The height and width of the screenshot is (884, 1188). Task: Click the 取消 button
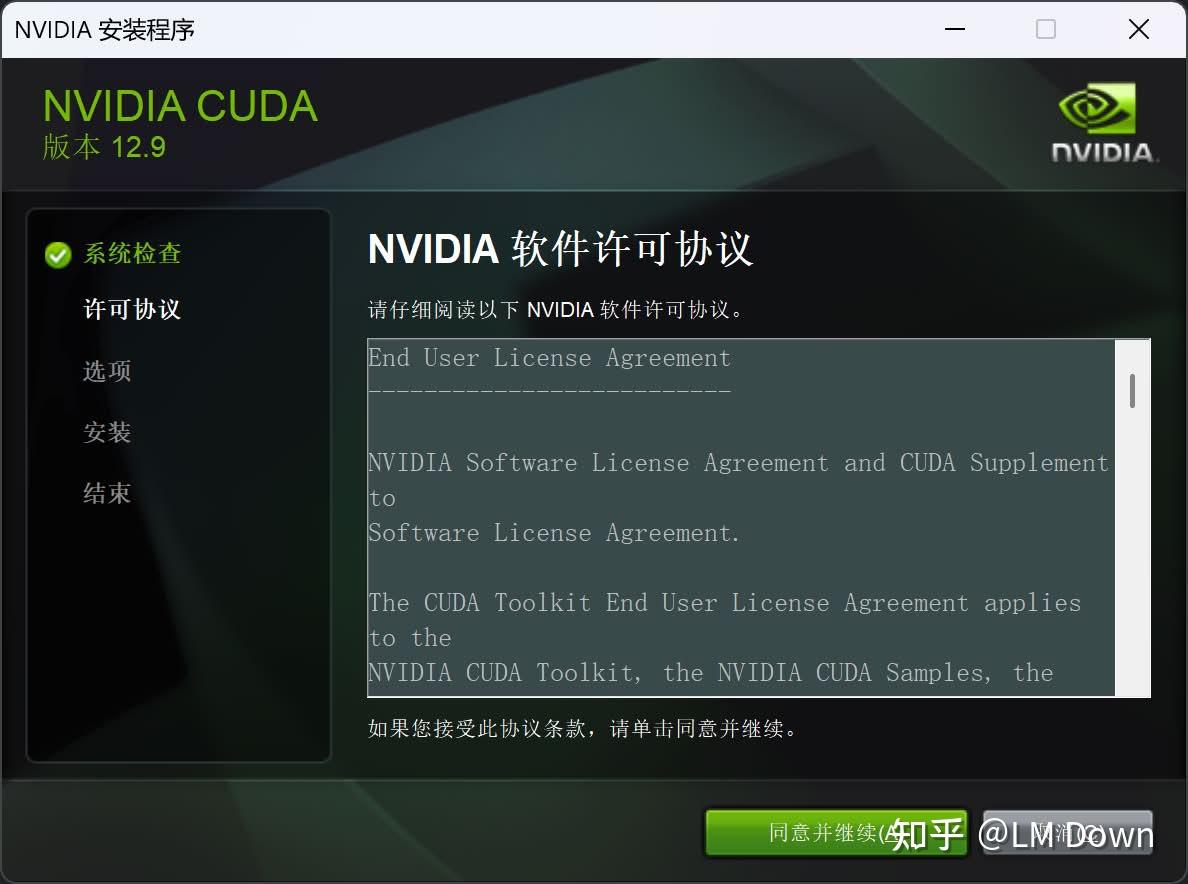(1067, 833)
